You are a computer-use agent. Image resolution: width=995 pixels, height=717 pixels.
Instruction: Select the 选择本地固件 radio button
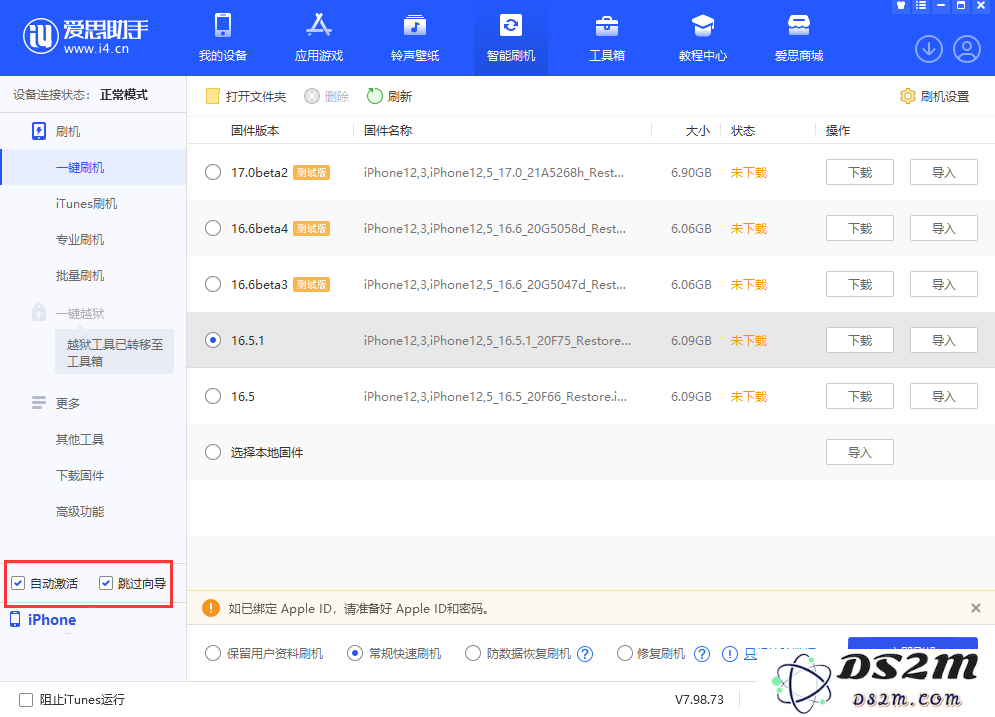point(213,452)
